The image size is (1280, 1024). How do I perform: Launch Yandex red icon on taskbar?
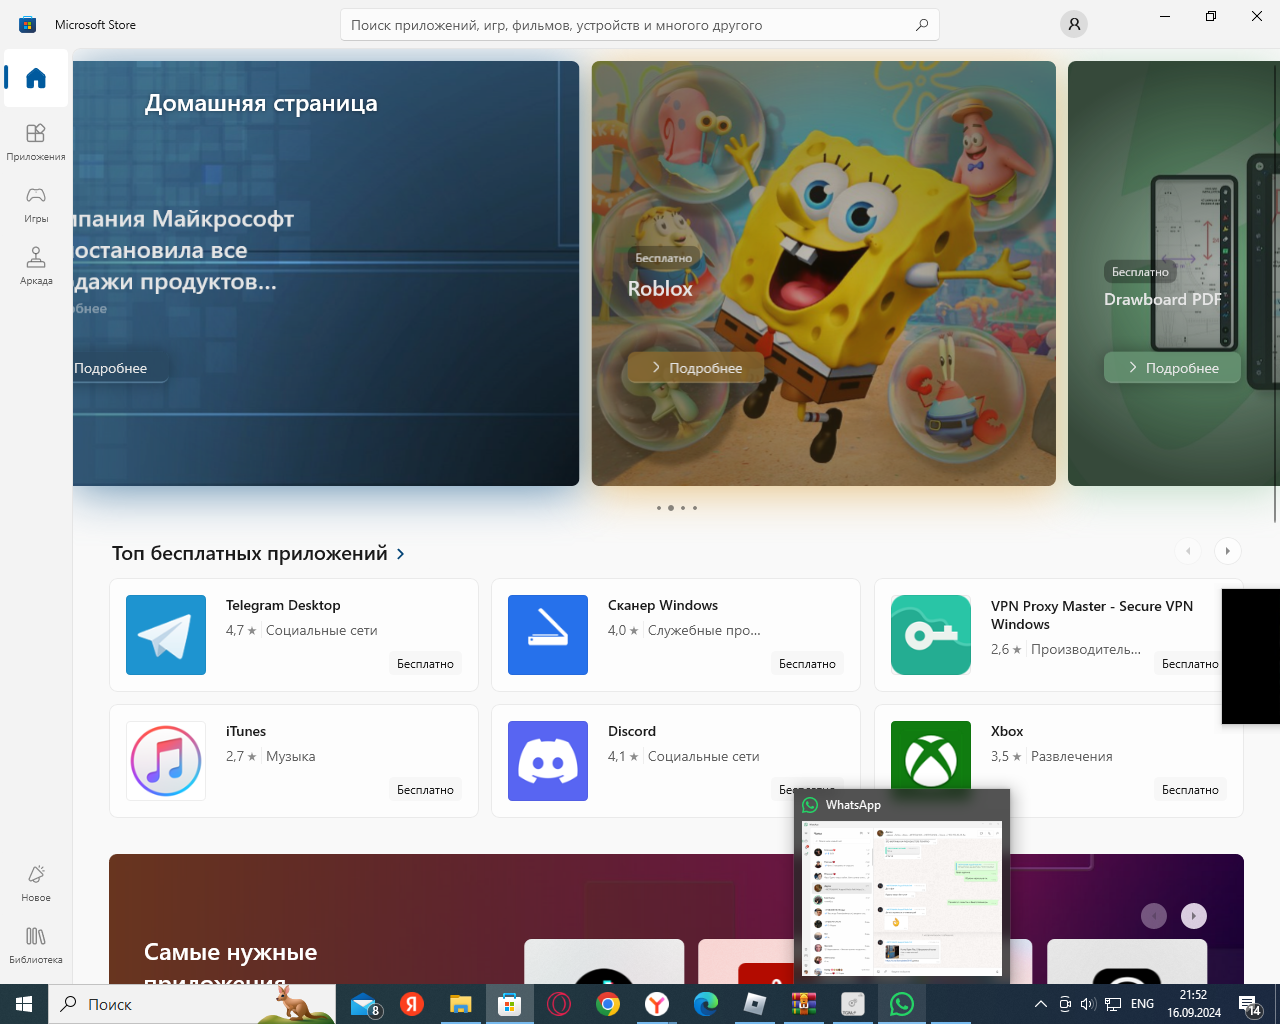point(412,1004)
